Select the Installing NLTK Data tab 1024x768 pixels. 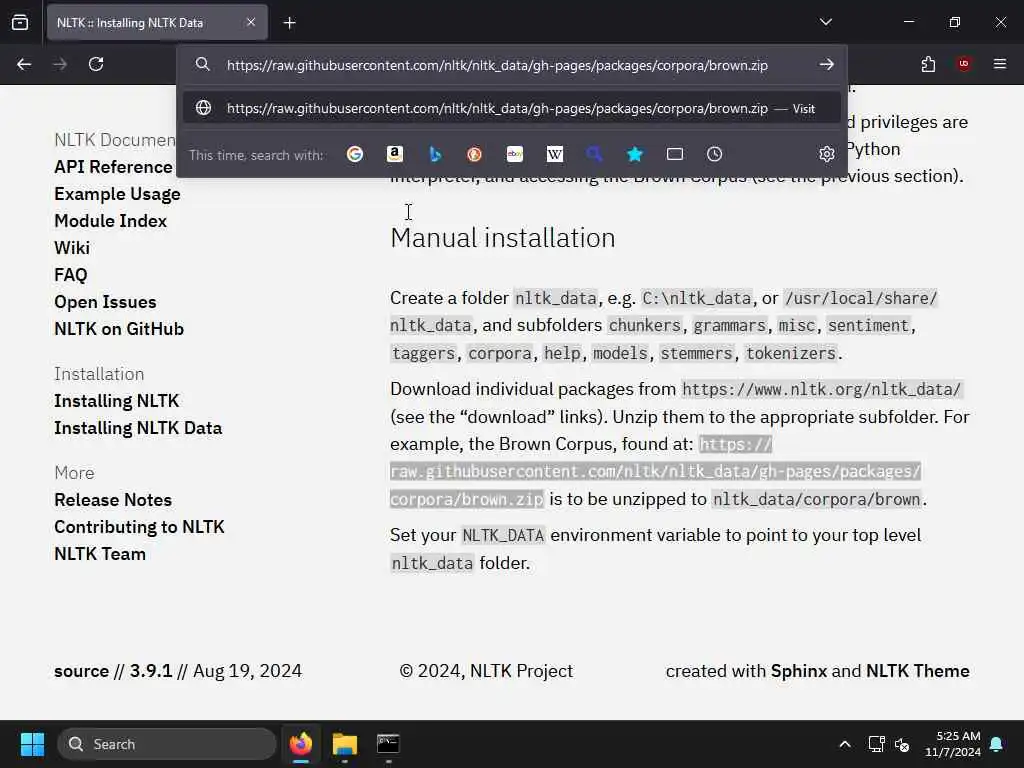tap(157, 22)
